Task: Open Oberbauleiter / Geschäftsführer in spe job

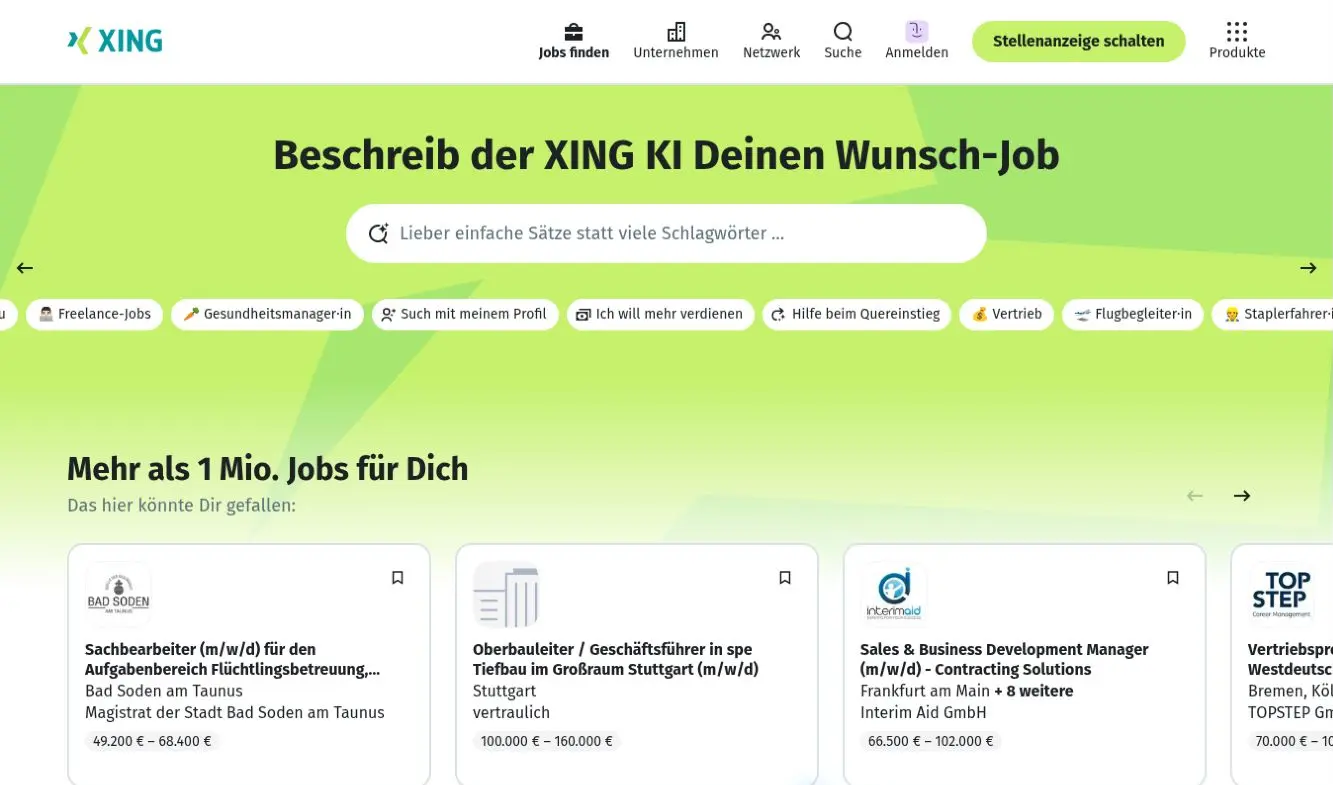Action: coord(615,659)
